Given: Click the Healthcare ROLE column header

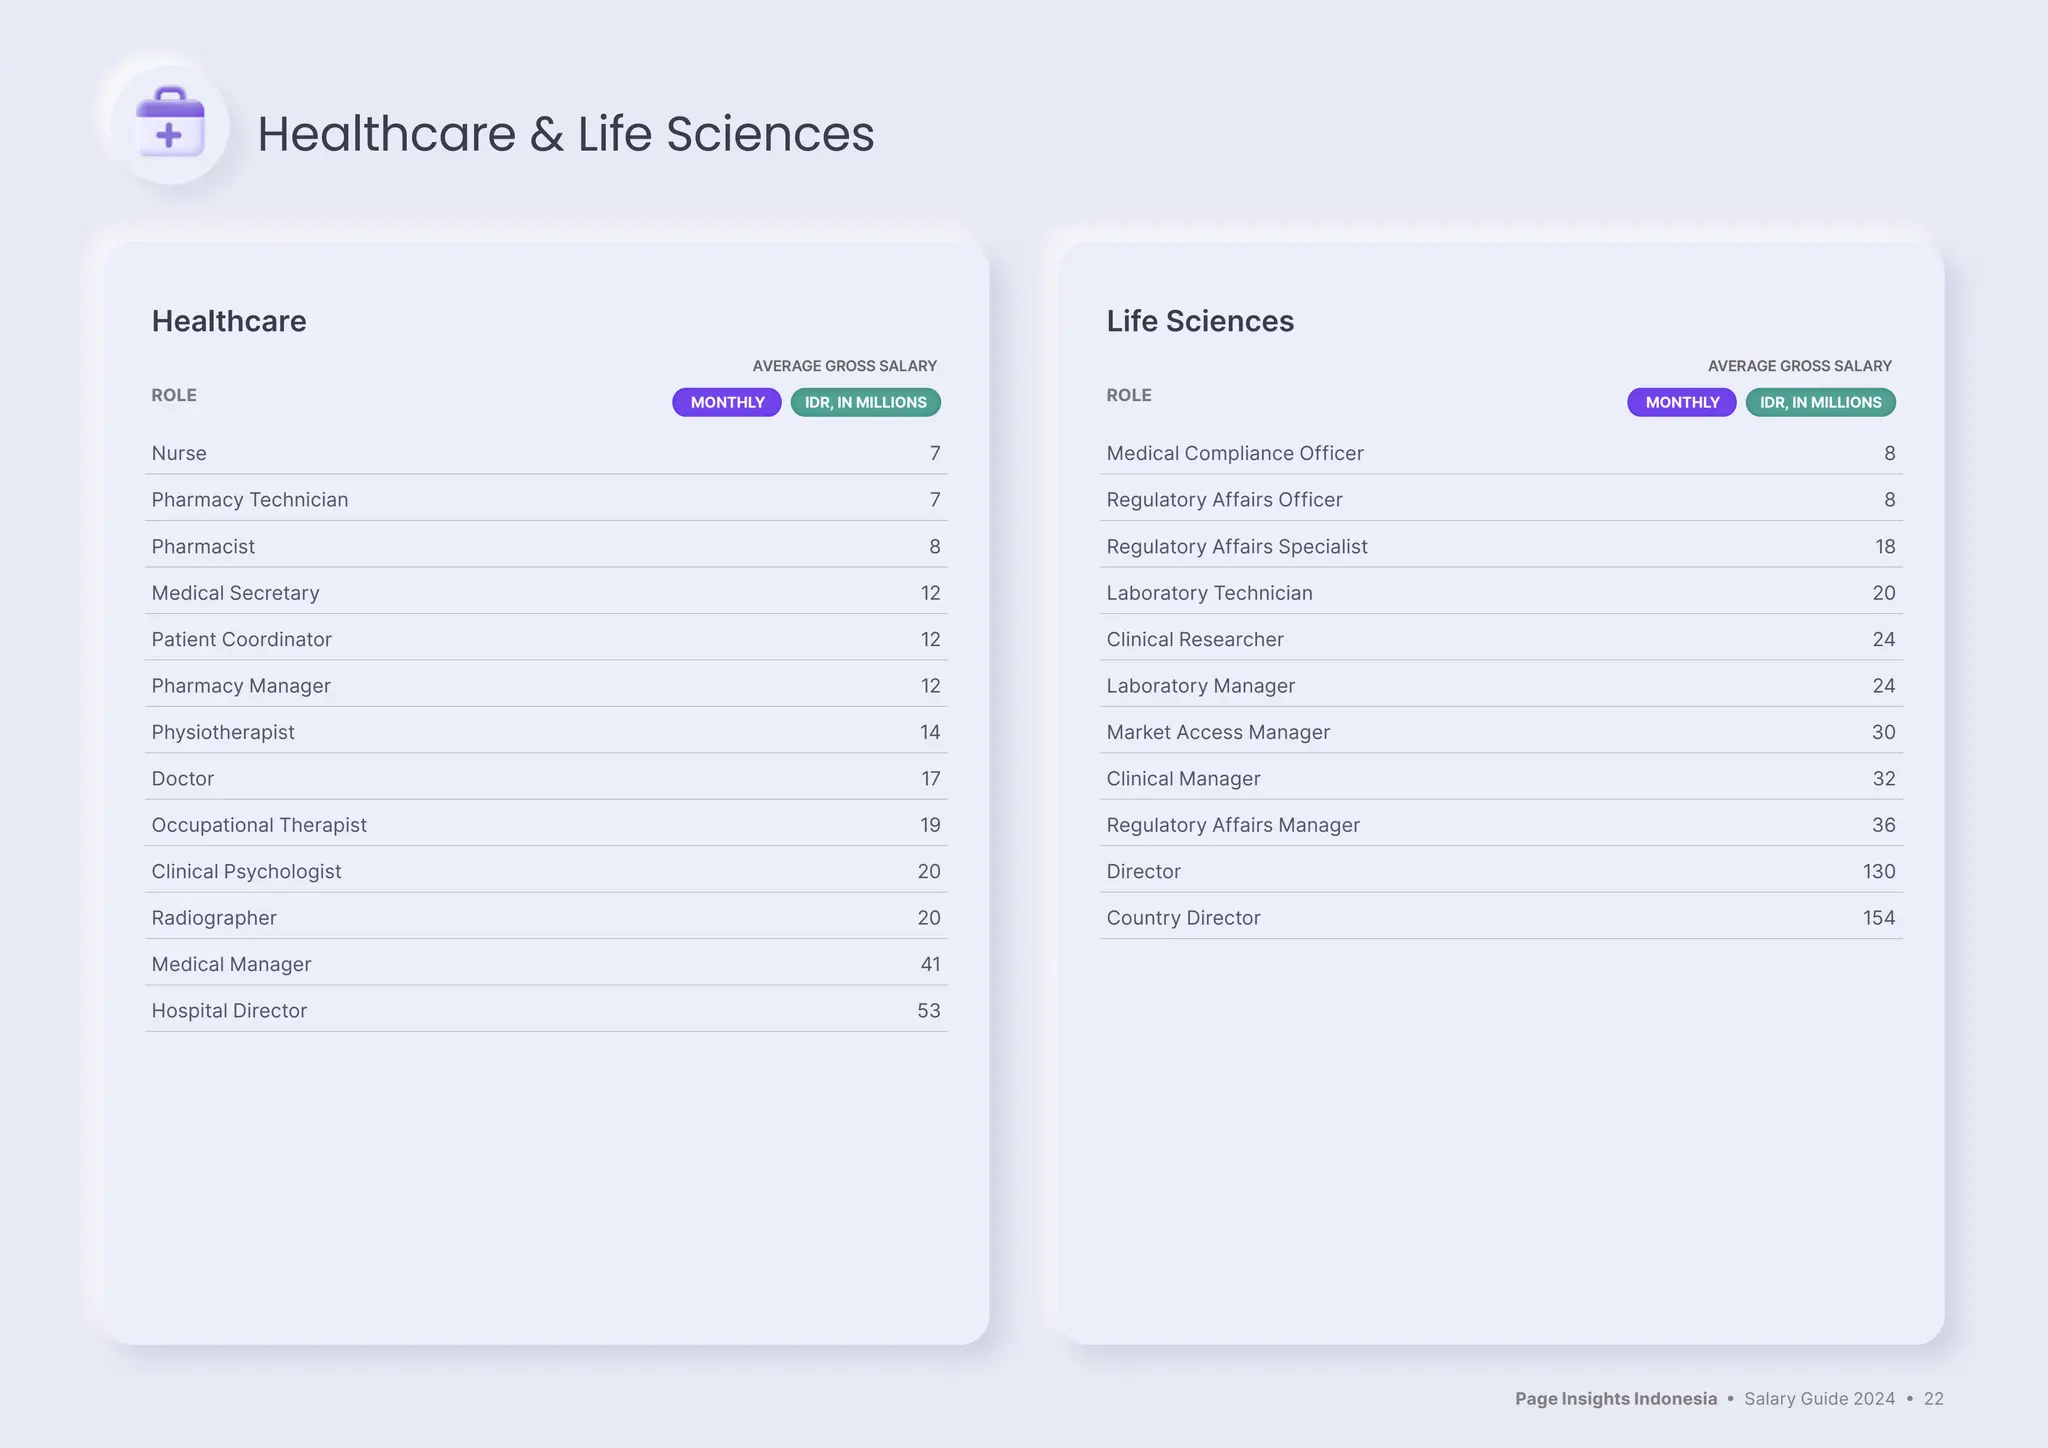Looking at the screenshot, I should [x=174, y=395].
